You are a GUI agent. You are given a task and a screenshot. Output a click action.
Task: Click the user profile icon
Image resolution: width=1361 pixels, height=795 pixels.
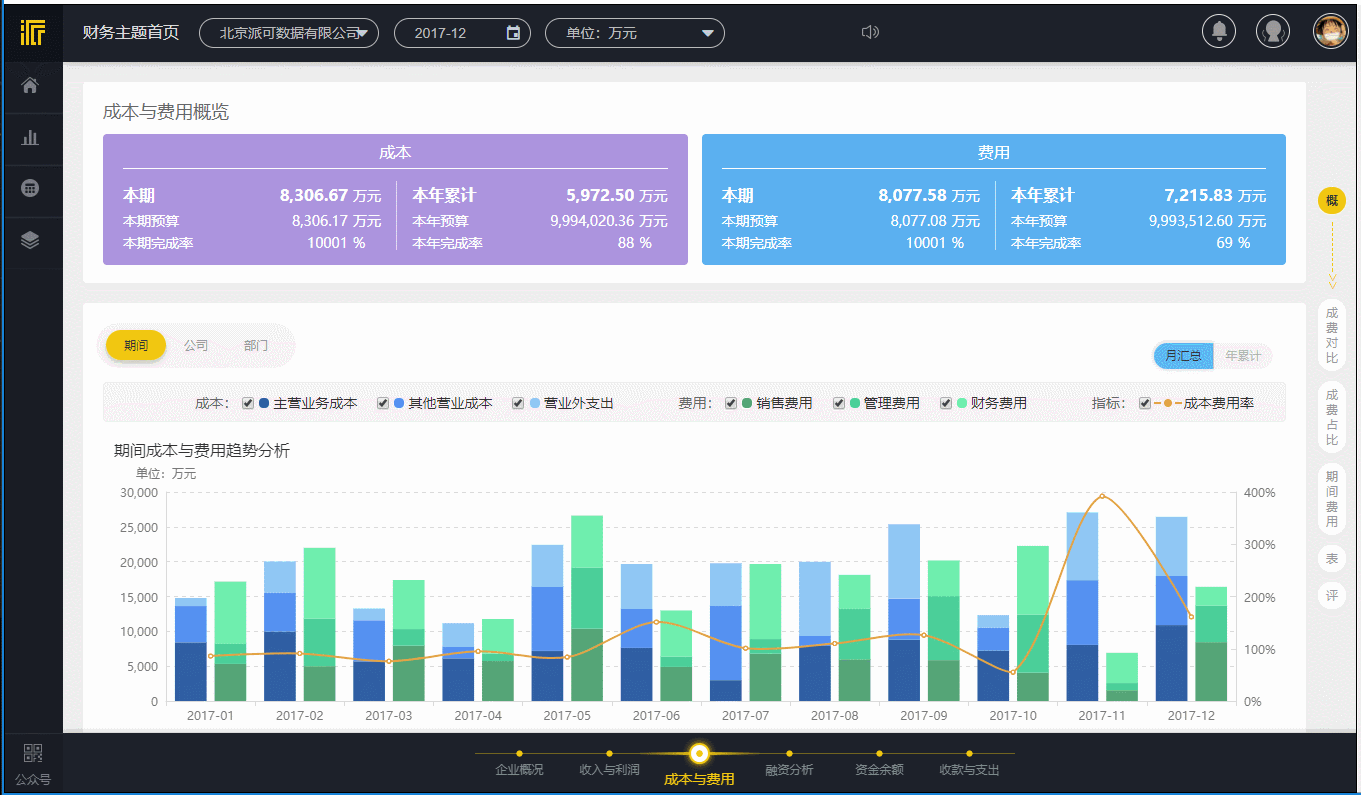[x=1273, y=31]
